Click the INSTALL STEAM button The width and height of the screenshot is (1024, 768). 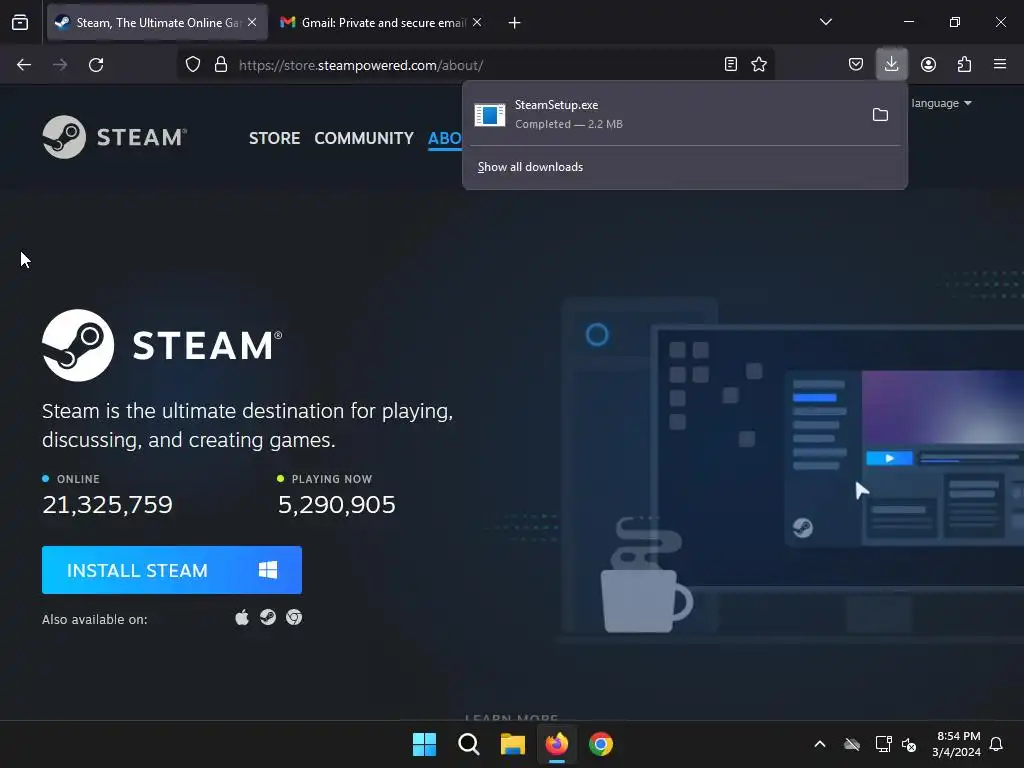click(x=172, y=570)
